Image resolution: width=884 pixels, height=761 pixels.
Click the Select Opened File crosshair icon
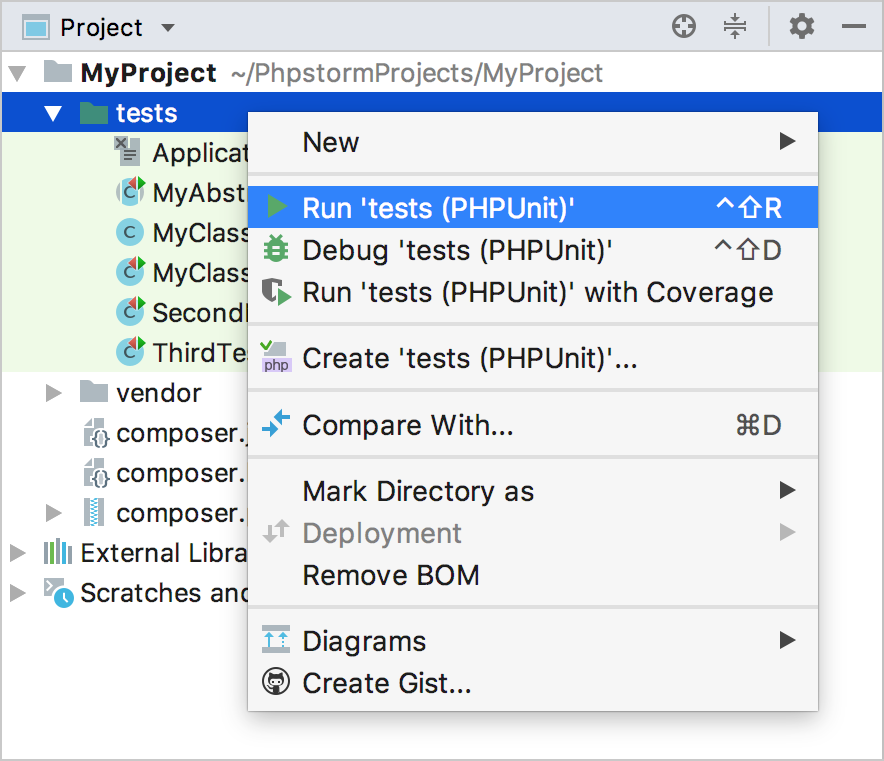(684, 27)
